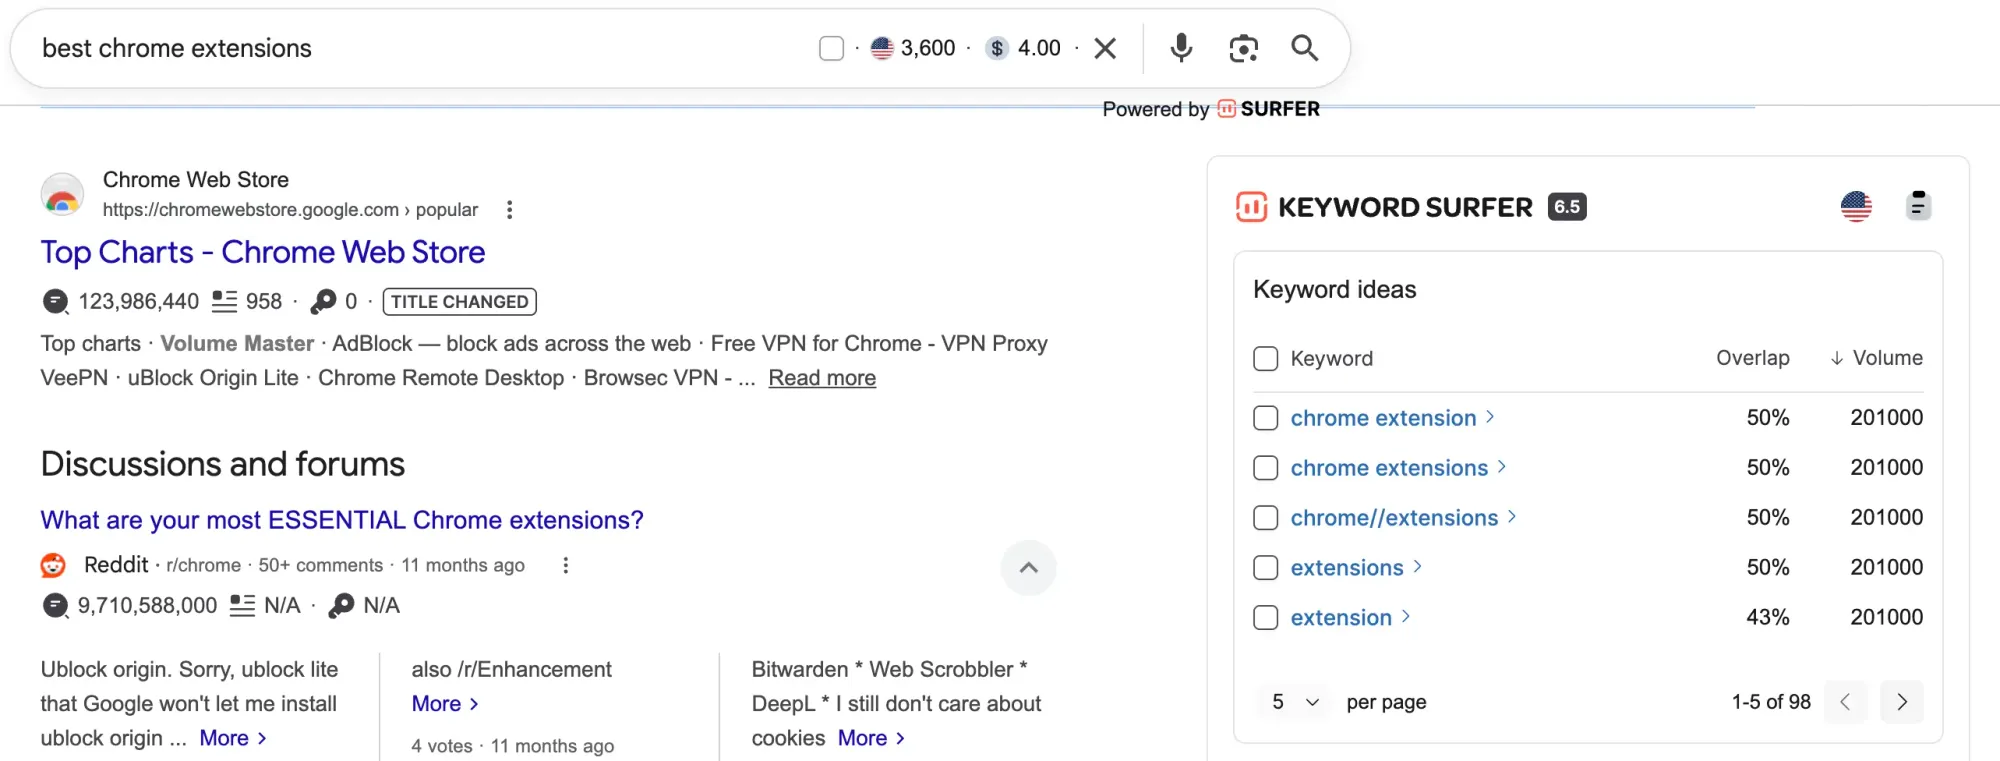Submit search with magnifying glass icon
The width and height of the screenshot is (2000, 761).
(x=1304, y=47)
